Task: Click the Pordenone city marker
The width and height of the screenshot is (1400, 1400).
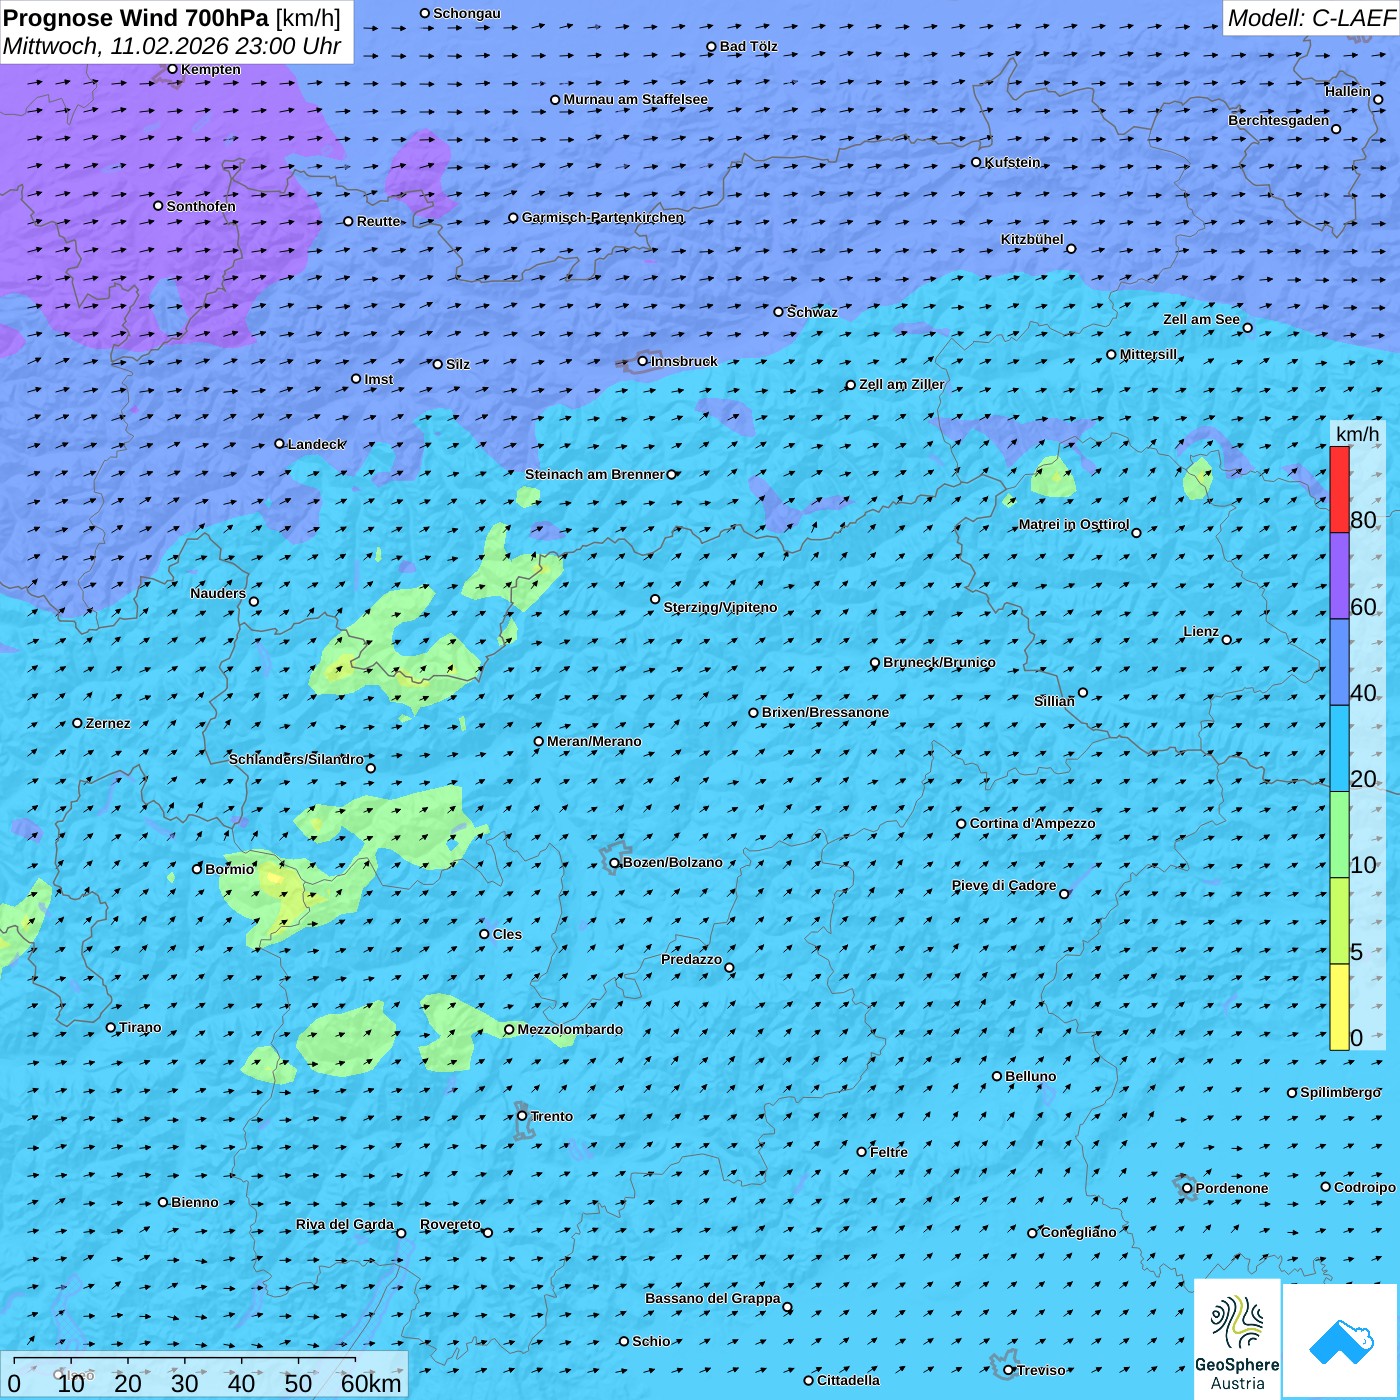Action: coord(1187,1188)
